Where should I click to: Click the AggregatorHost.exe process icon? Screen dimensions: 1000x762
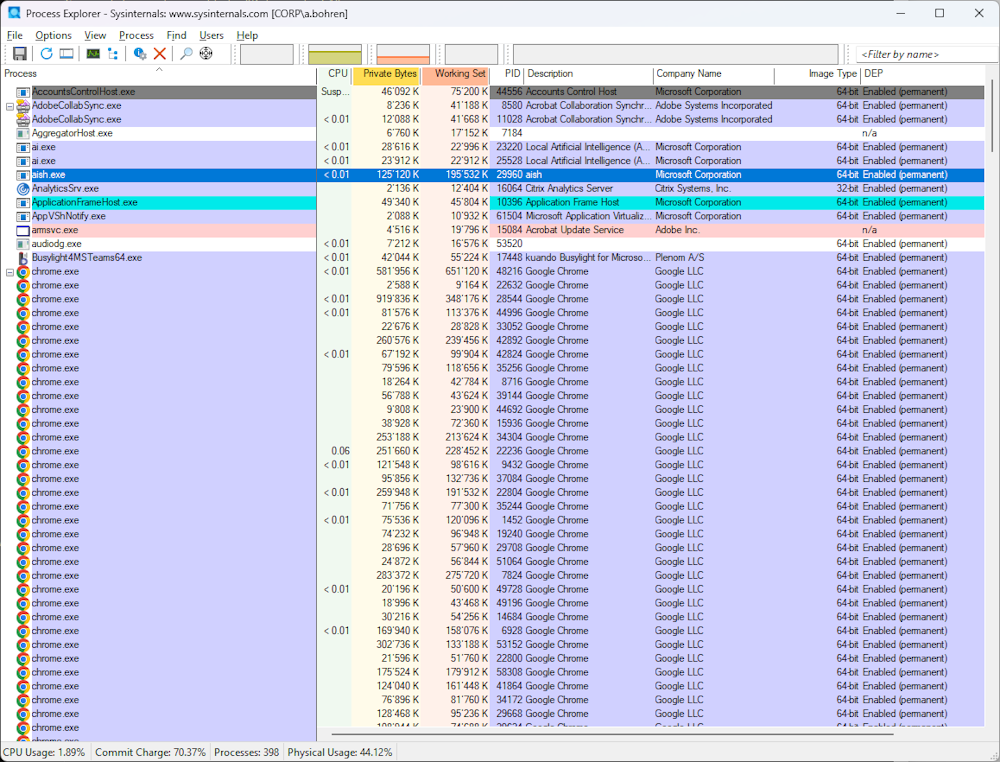pyautogui.click(x=23, y=134)
